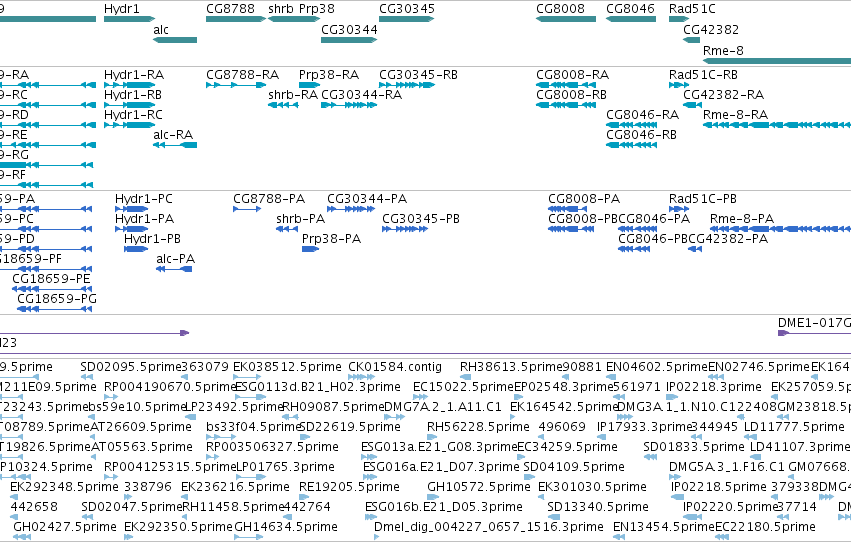The width and height of the screenshot is (851, 542).
Task: Select the Hydr1-RB transcript label
Action: tap(132, 94)
